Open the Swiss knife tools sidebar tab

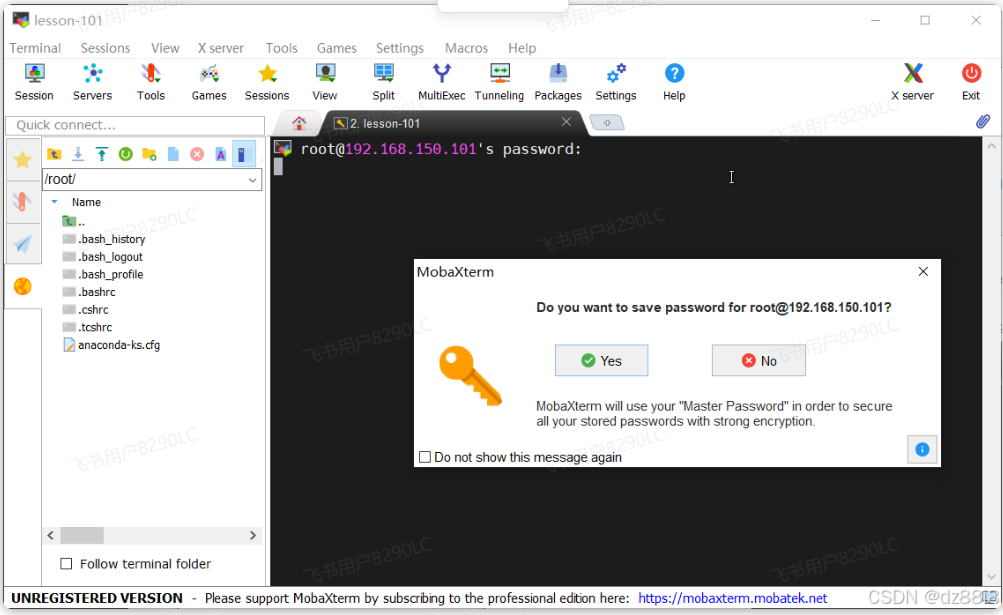(x=22, y=202)
